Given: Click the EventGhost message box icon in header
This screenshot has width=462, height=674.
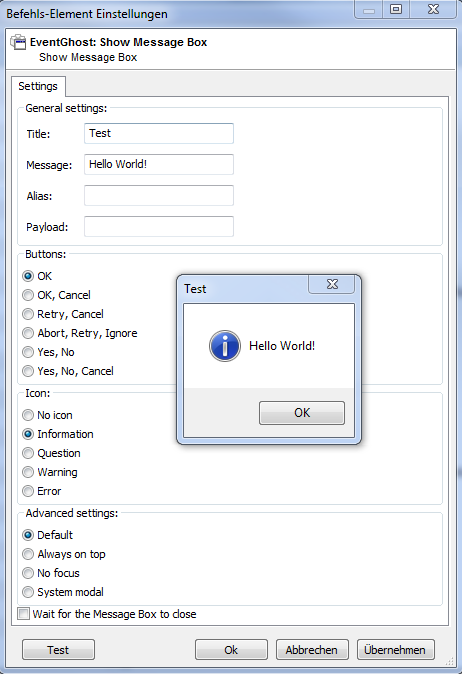Looking at the screenshot, I should 18,42.
